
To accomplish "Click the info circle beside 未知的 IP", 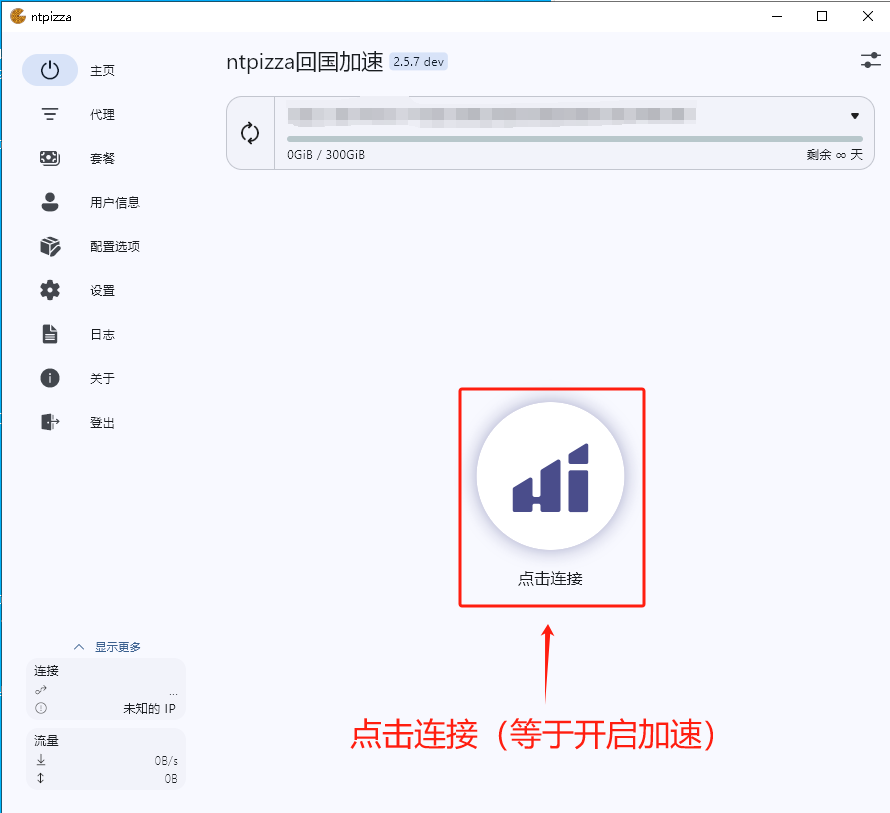I will point(41,708).
